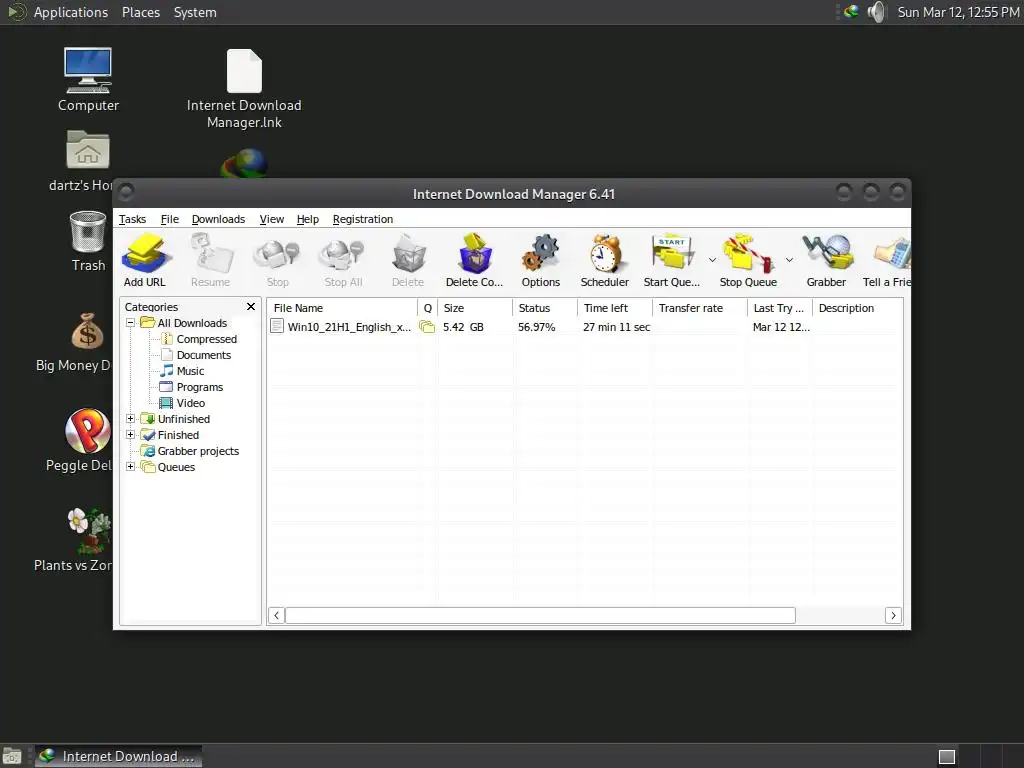The height and width of the screenshot is (768, 1024).
Task: Sort by Time left column header
Action: 615,308
